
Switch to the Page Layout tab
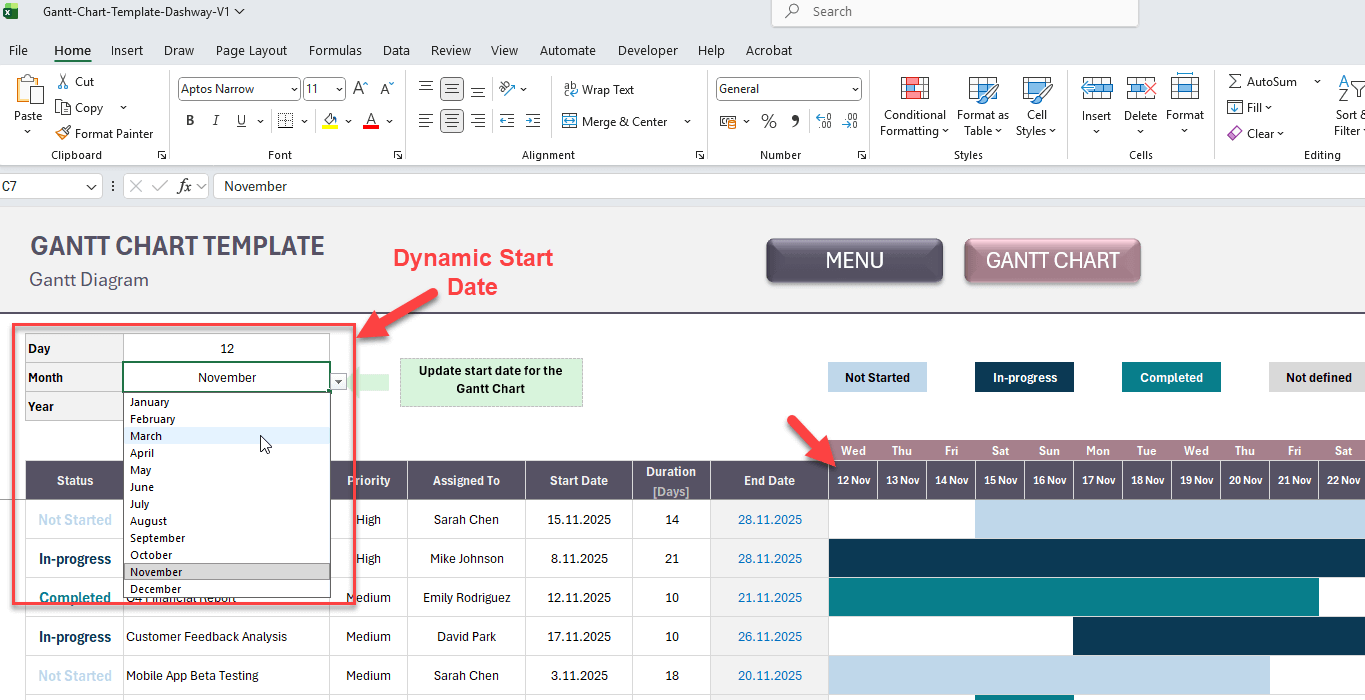tap(251, 50)
